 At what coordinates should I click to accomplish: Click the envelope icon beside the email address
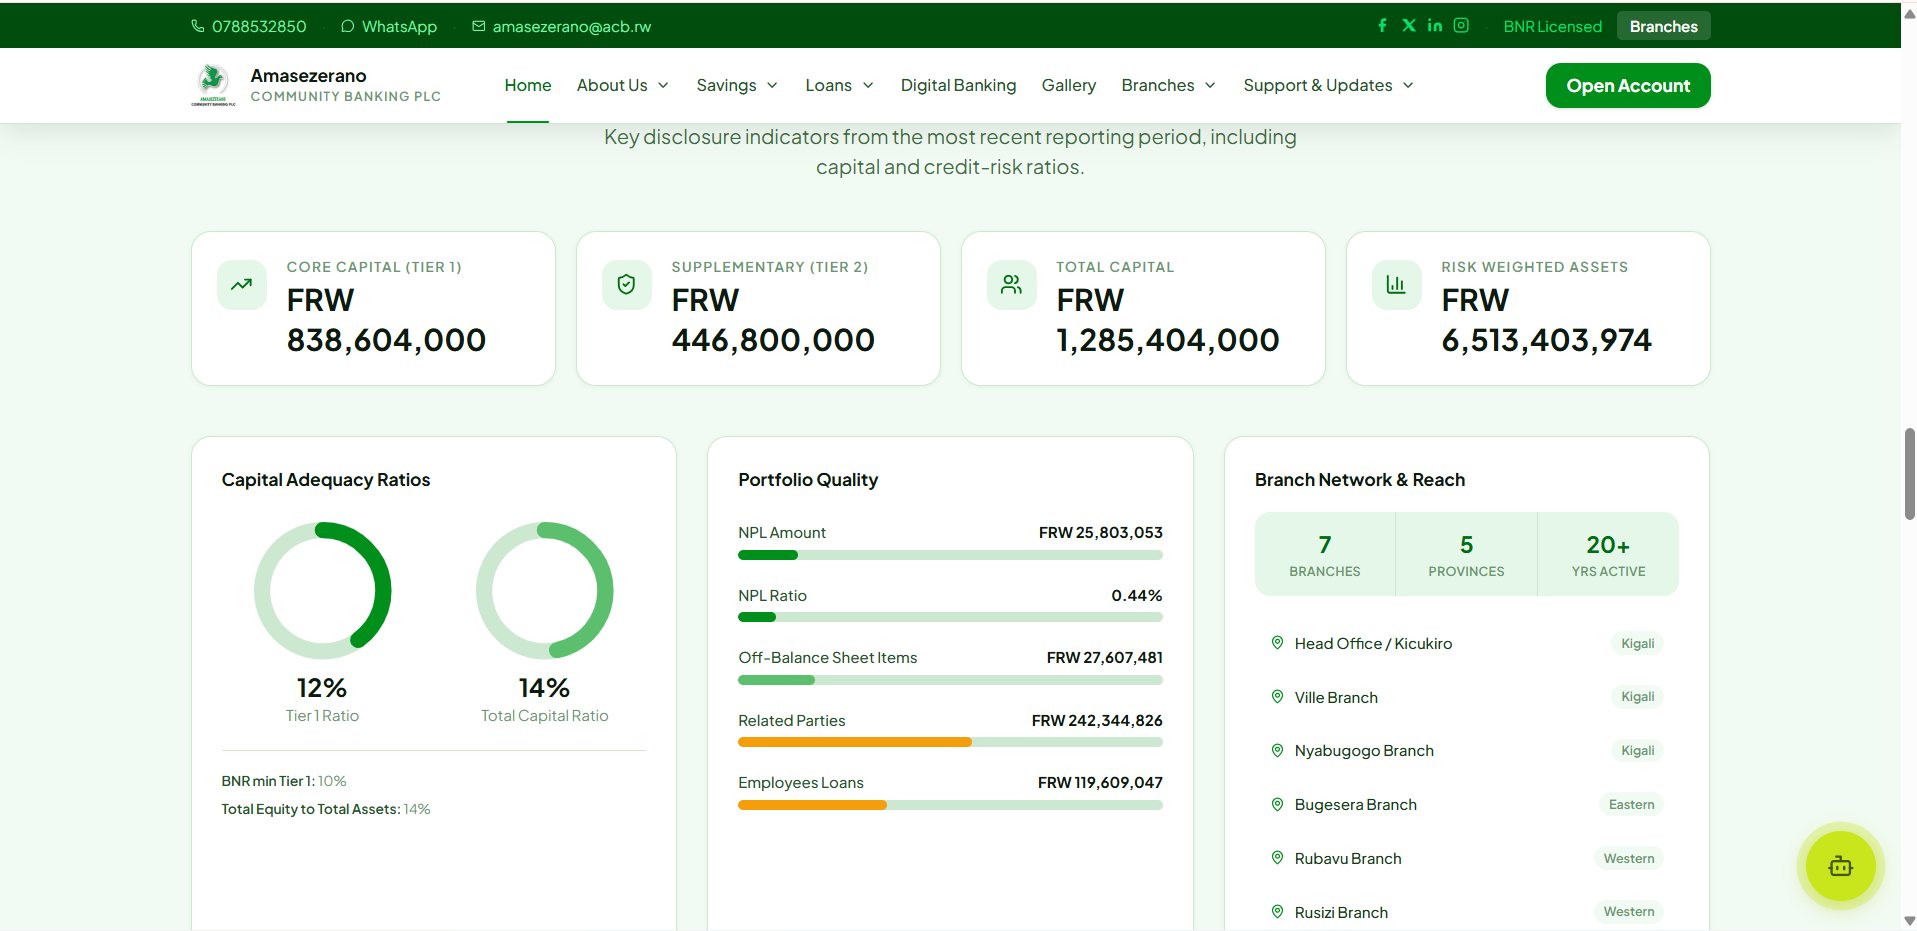click(479, 26)
